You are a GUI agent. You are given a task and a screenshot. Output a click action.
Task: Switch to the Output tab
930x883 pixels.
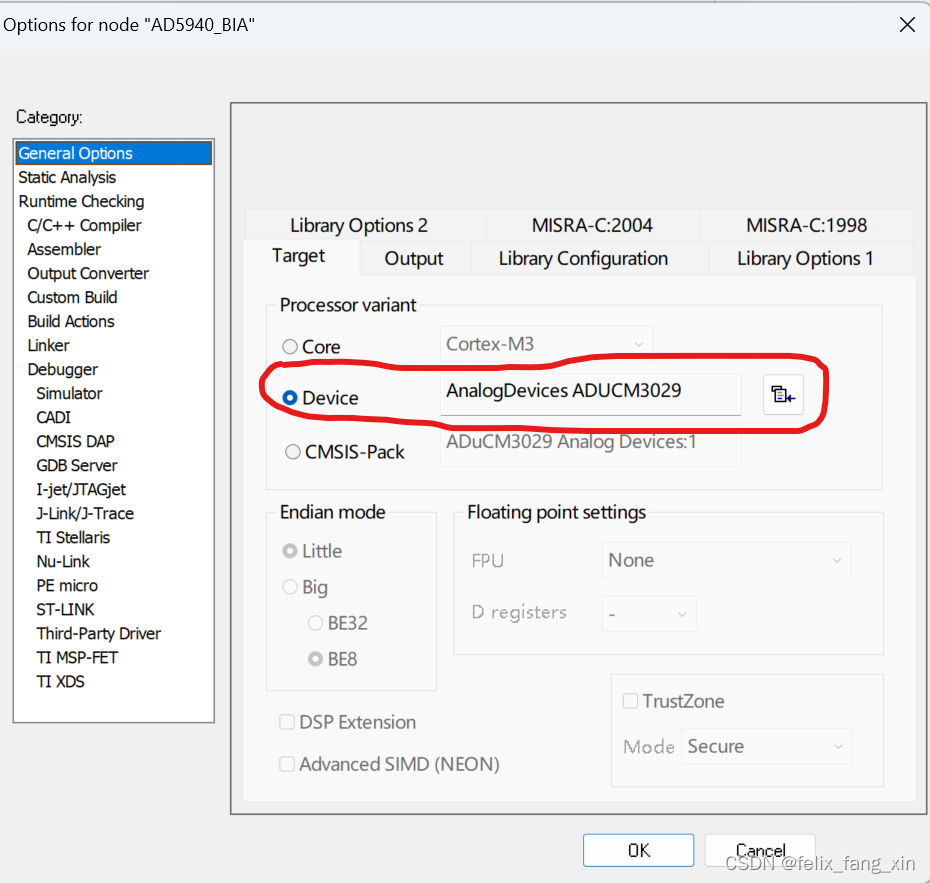click(x=414, y=259)
